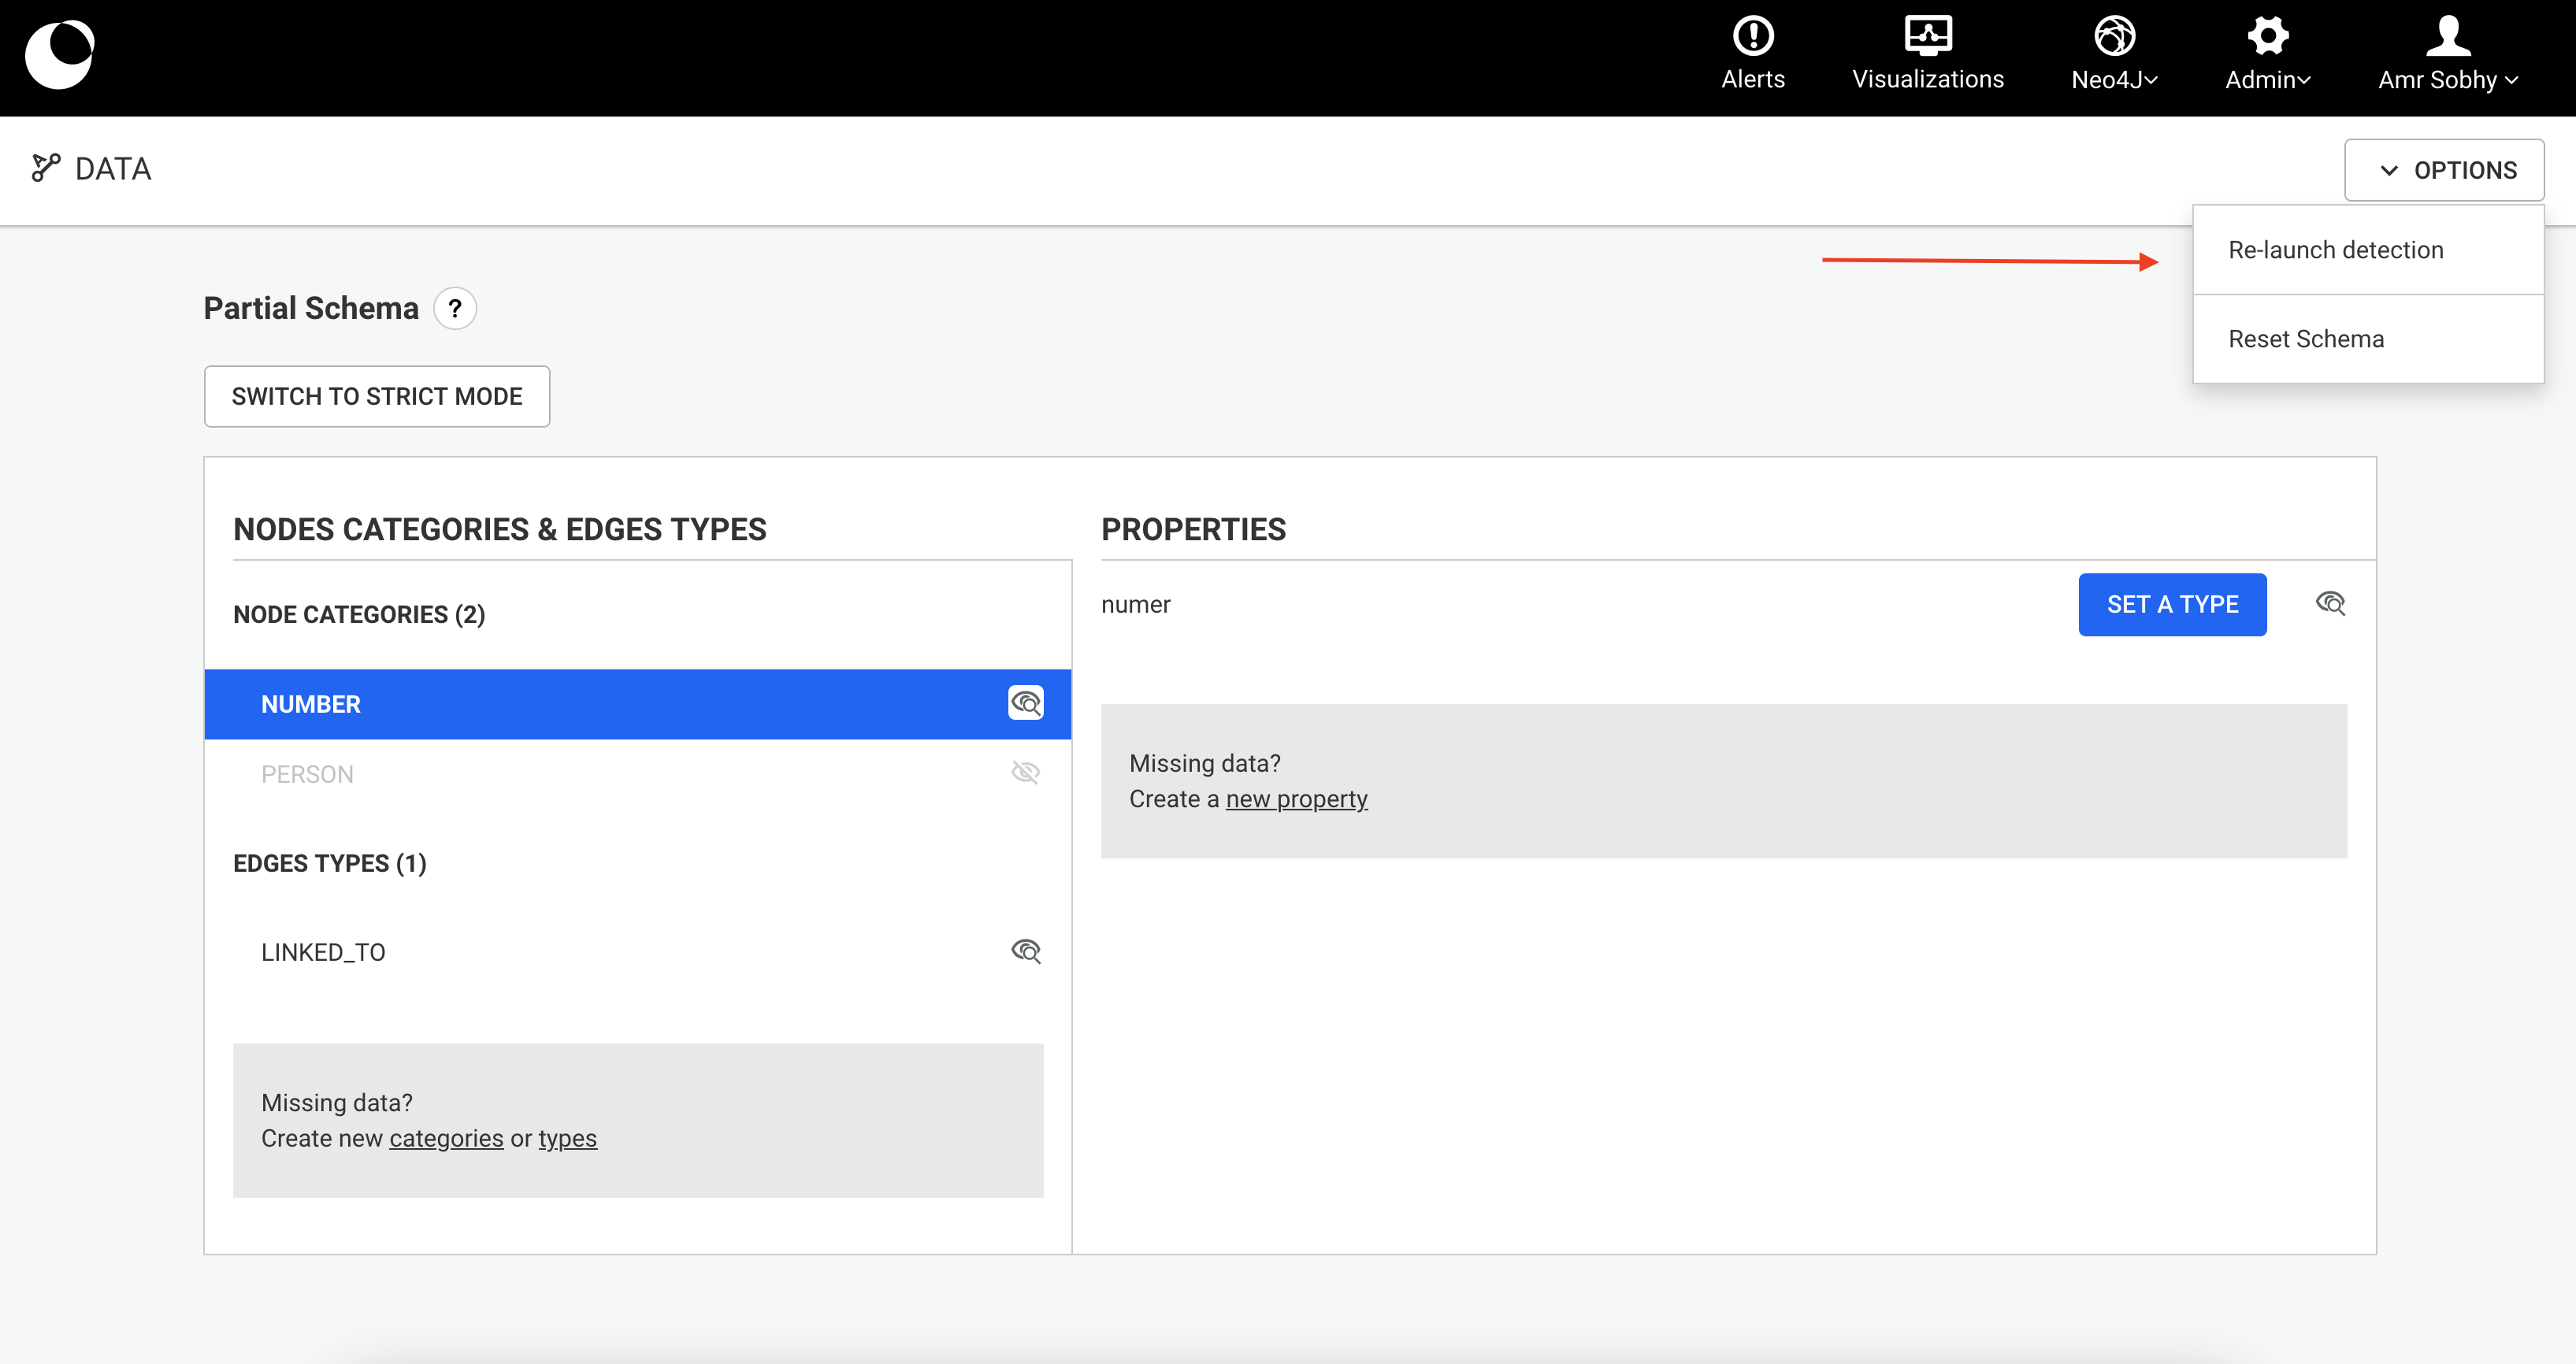
Task: Open the Amr Sobhy user dropdown
Action: point(2447,80)
